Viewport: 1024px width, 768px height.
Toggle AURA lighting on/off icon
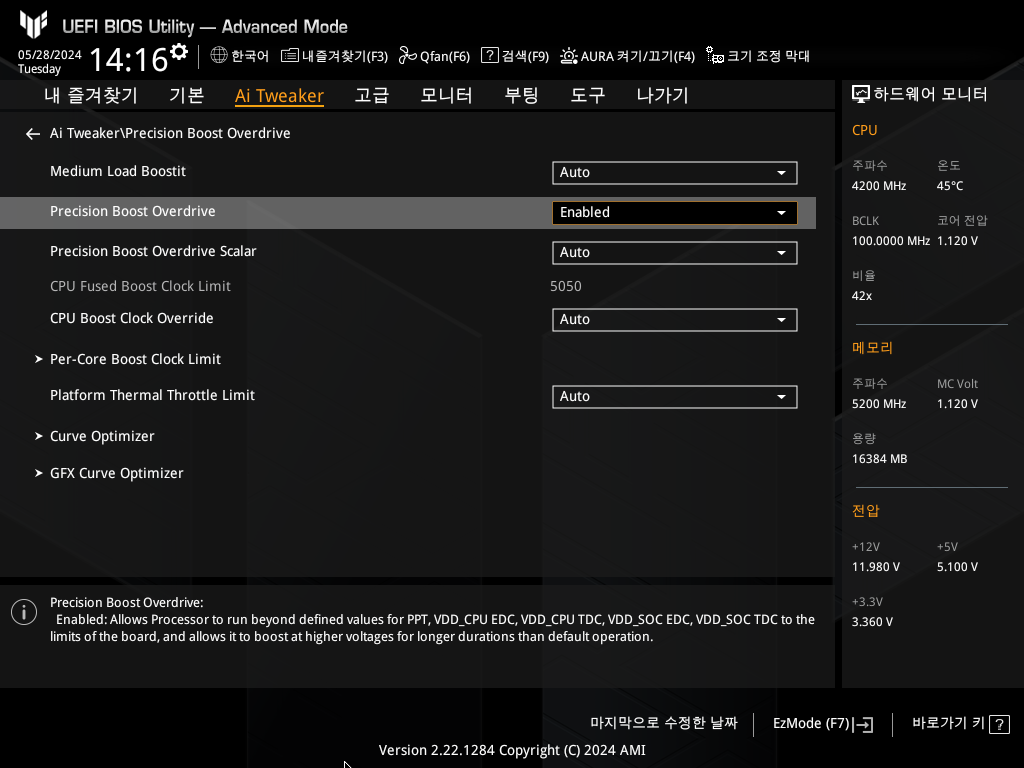pyautogui.click(x=569, y=56)
